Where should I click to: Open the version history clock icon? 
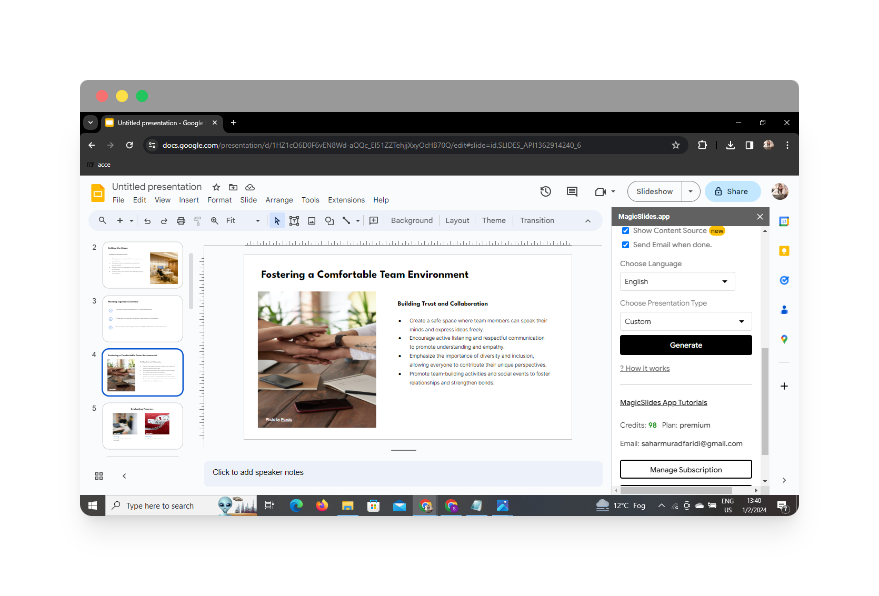click(545, 192)
